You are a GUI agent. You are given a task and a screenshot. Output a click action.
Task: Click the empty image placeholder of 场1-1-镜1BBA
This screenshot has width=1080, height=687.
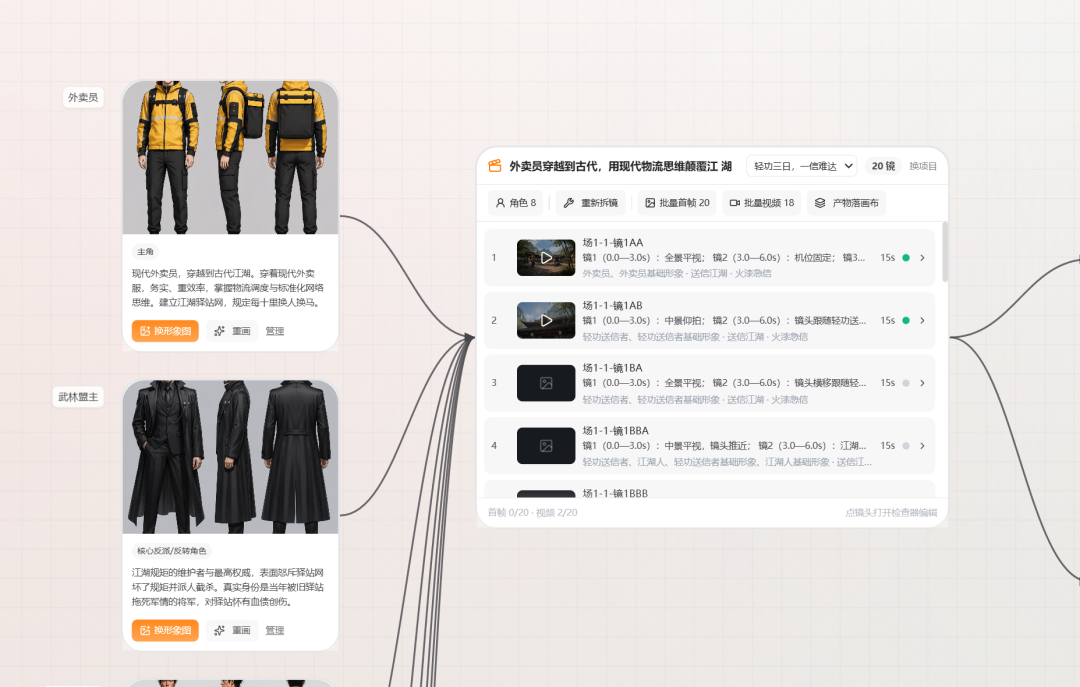546,446
